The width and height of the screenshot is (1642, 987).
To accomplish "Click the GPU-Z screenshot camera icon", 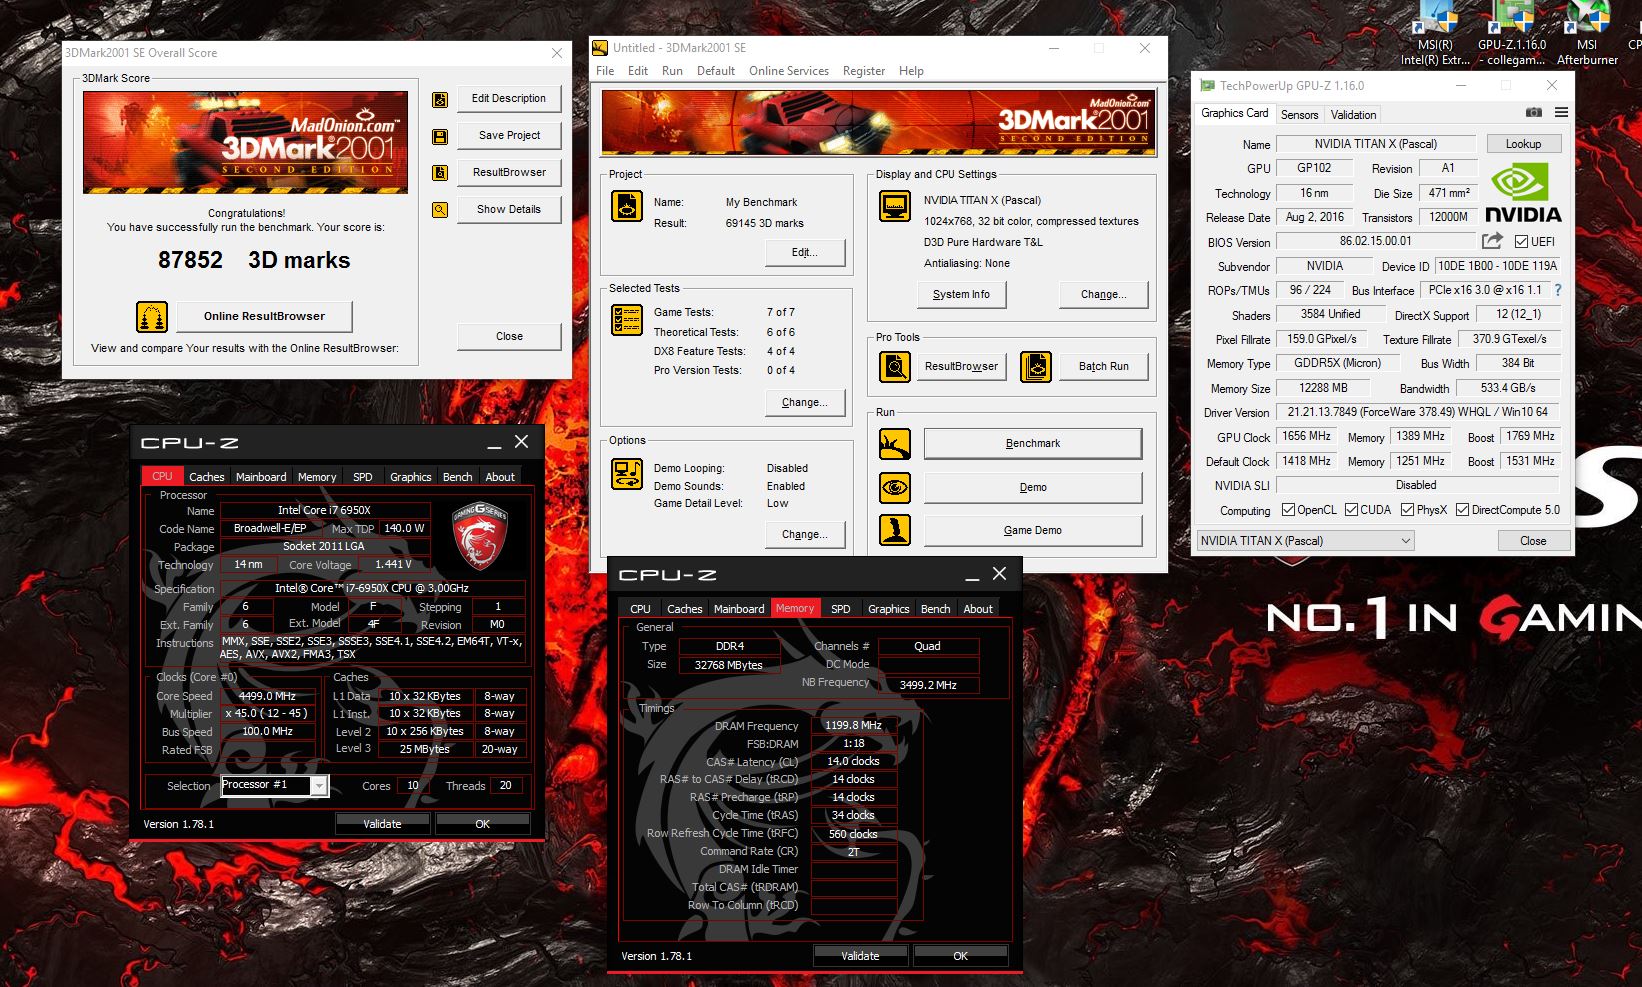I will pyautogui.click(x=1533, y=113).
